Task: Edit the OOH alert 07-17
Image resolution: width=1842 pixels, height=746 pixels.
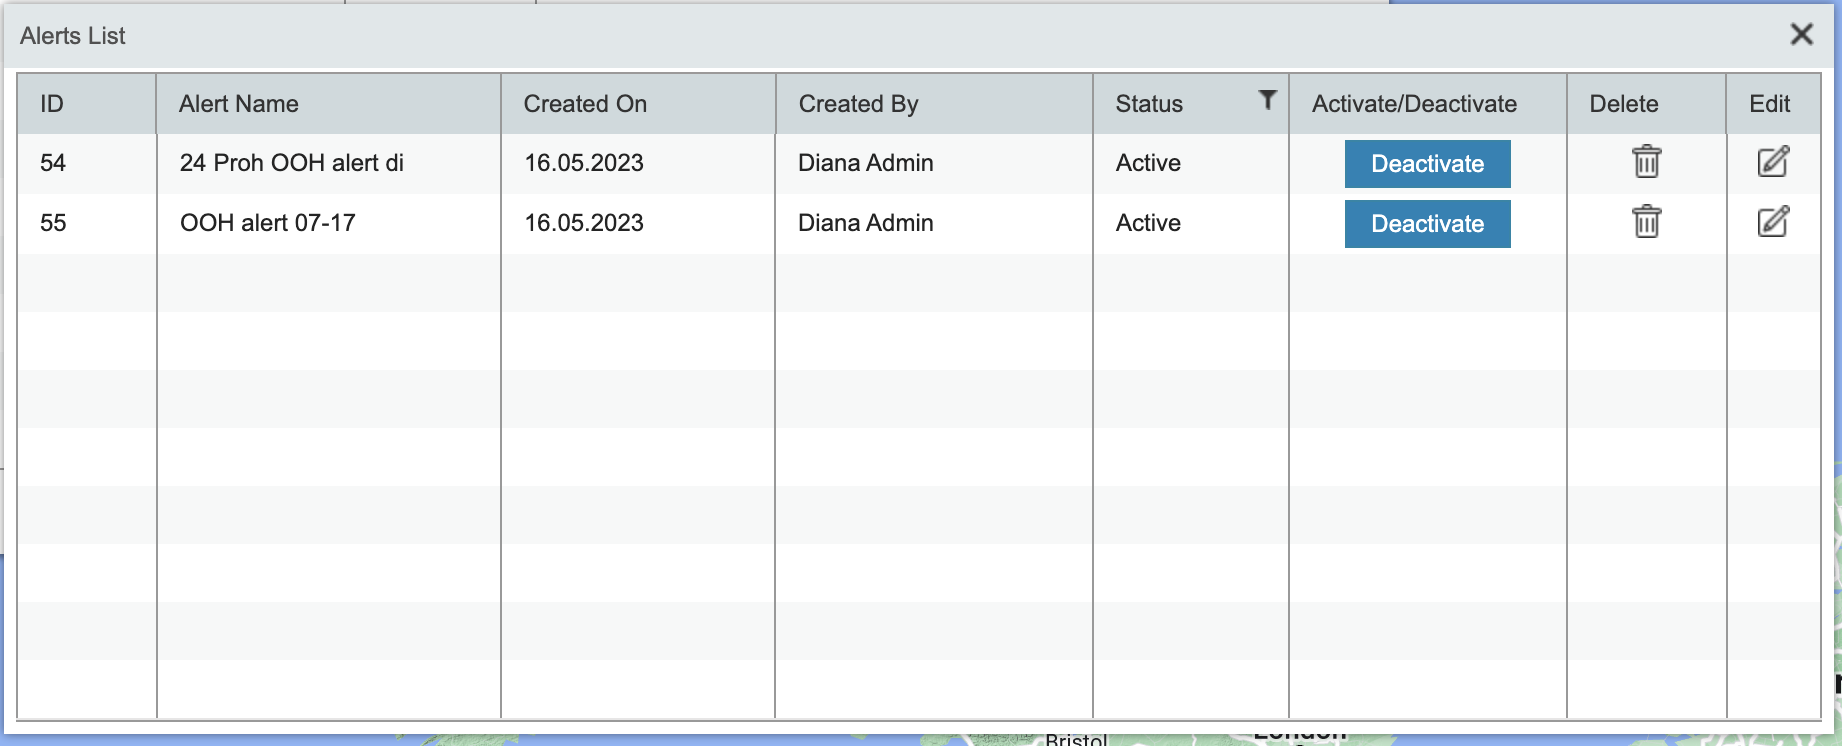Action: 1772,222
